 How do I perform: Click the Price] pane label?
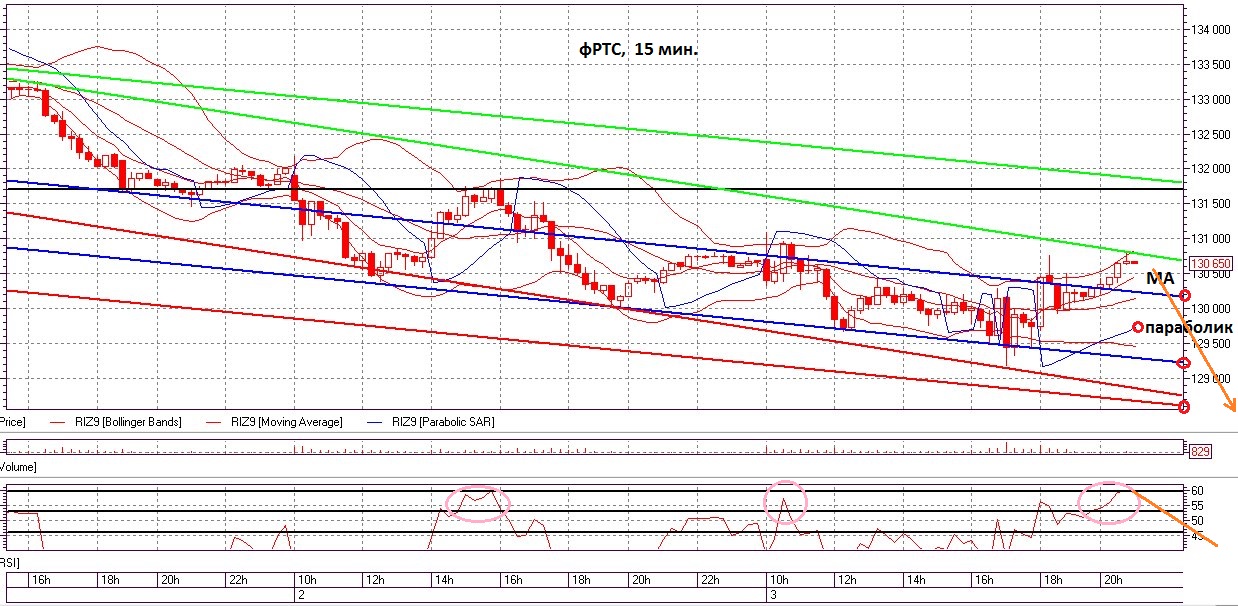tap(14, 422)
